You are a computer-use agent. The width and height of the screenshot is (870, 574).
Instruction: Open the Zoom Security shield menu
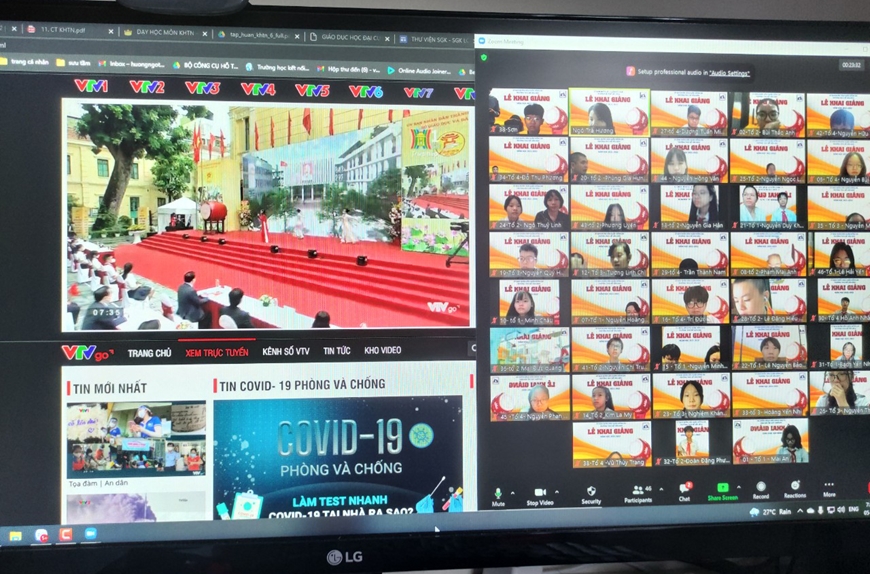(591, 495)
